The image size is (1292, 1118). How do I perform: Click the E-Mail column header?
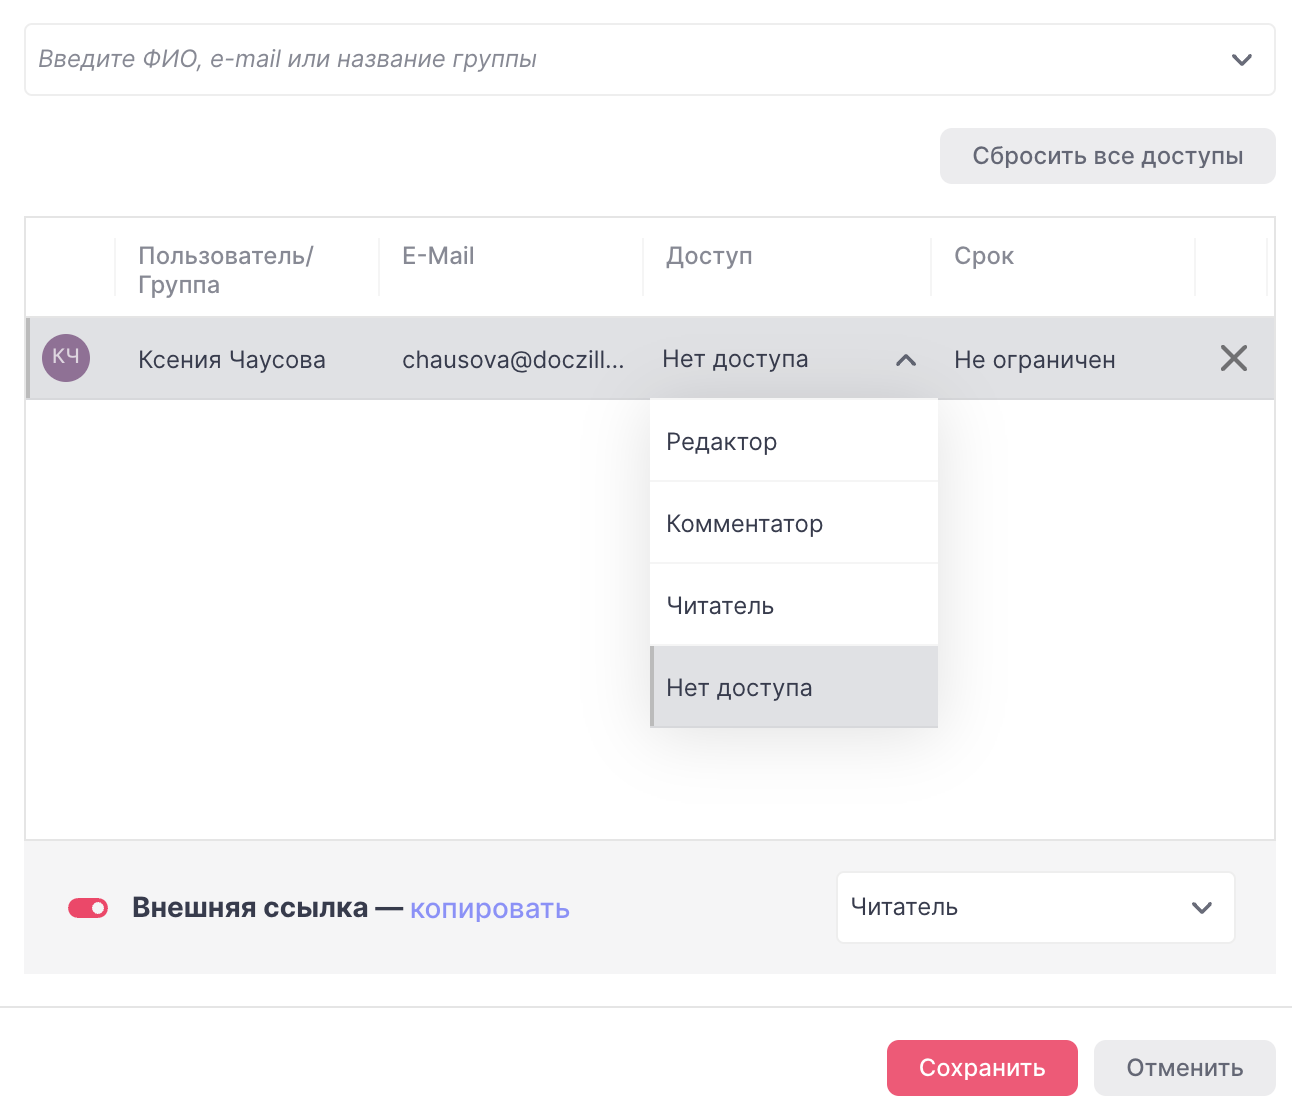coord(438,256)
